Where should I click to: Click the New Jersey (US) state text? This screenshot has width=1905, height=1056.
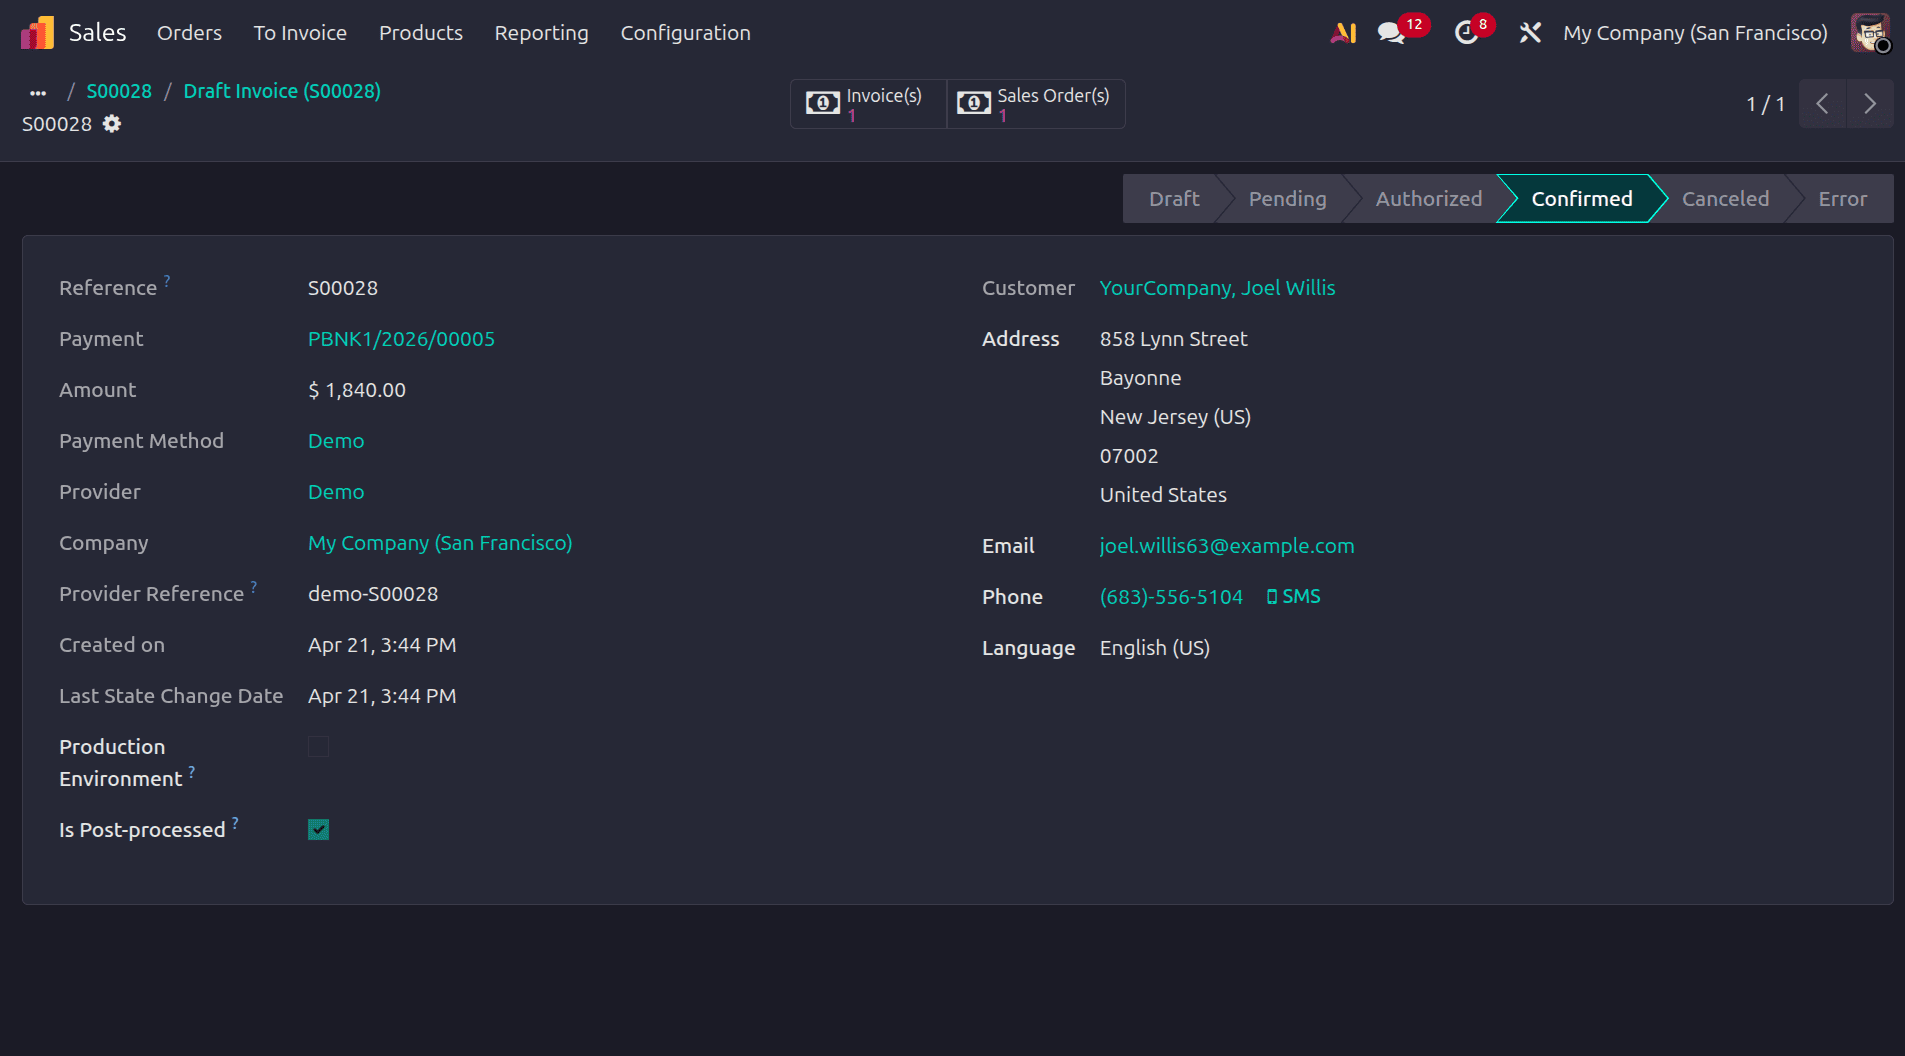pyautogui.click(x=1175, y=417)
